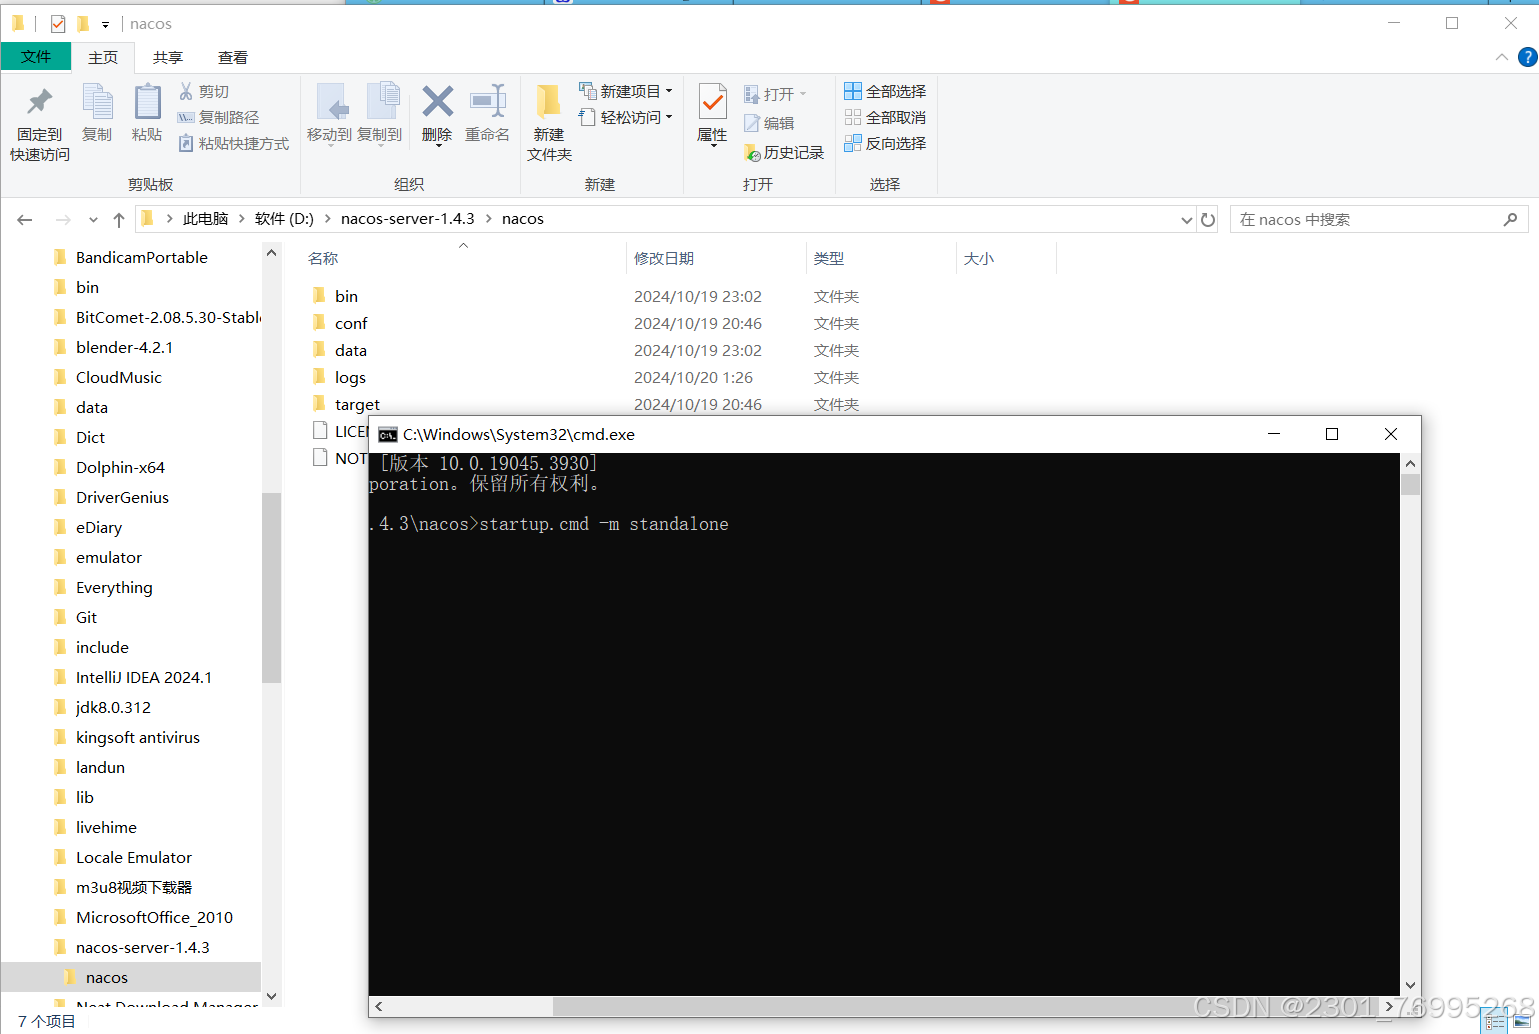Click the search magnifier icon
This screenshot has width=1539, height=1034.
point(1510,219)
